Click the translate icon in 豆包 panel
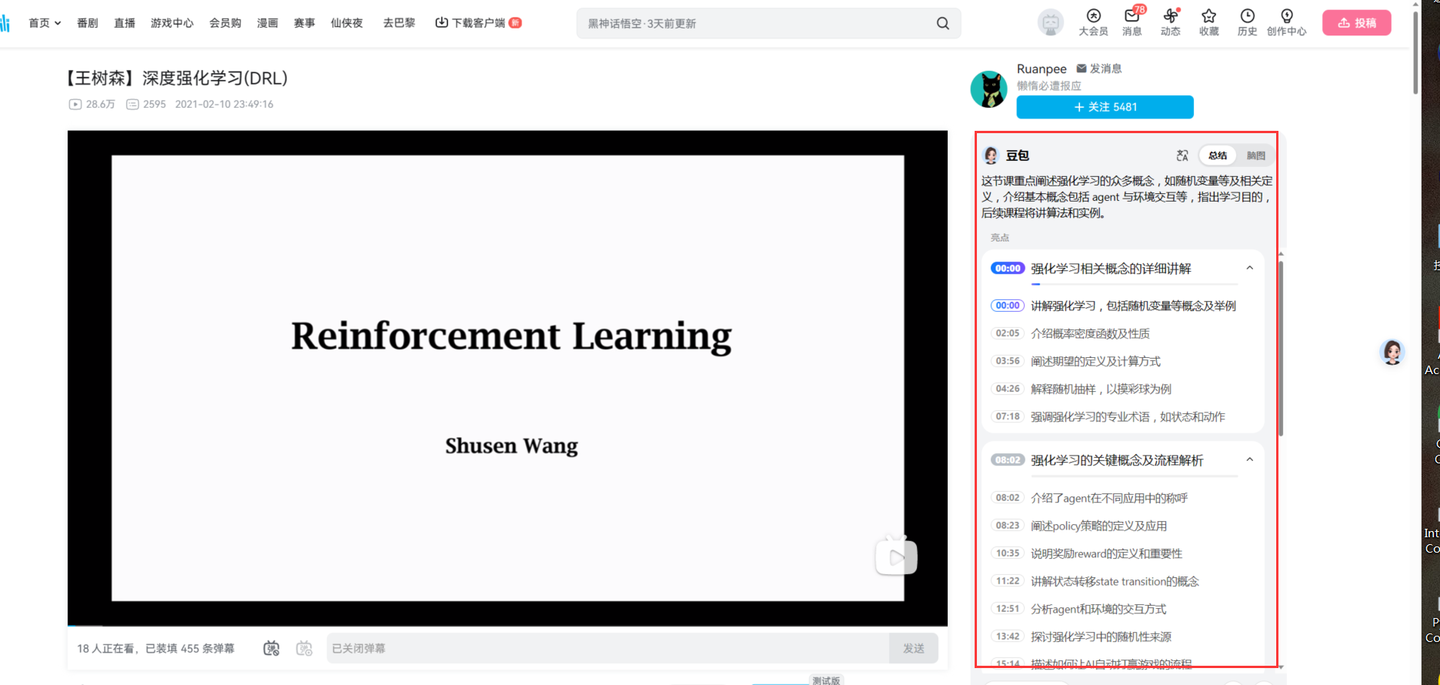 1183,155
